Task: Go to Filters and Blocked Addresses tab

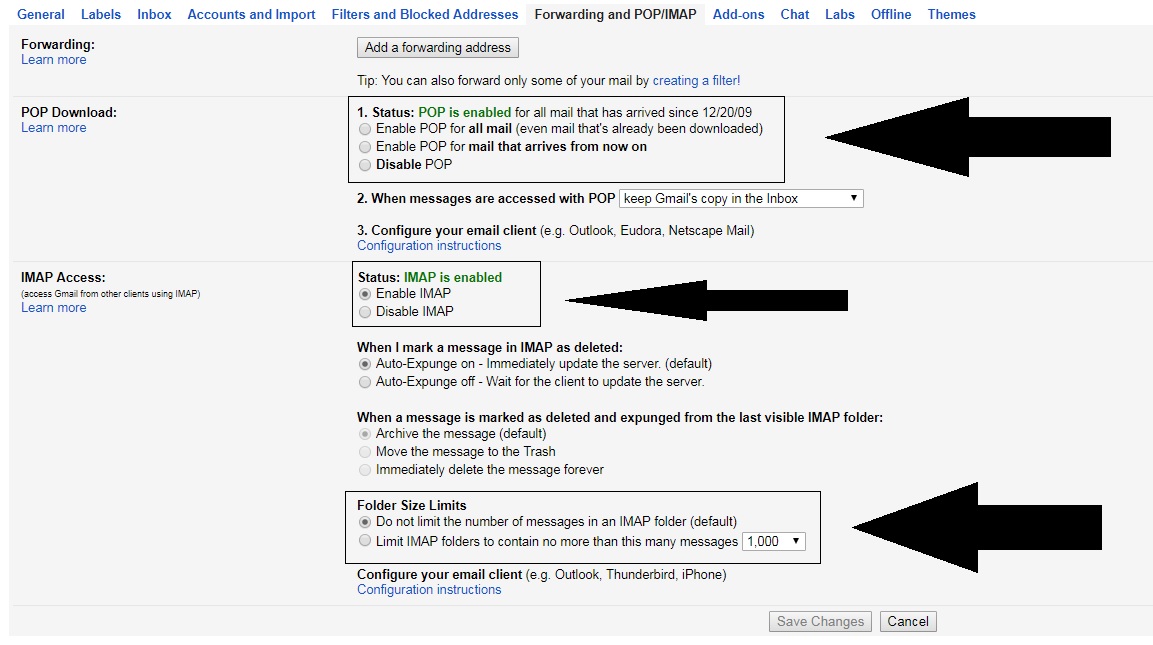Action: (425, 14)
